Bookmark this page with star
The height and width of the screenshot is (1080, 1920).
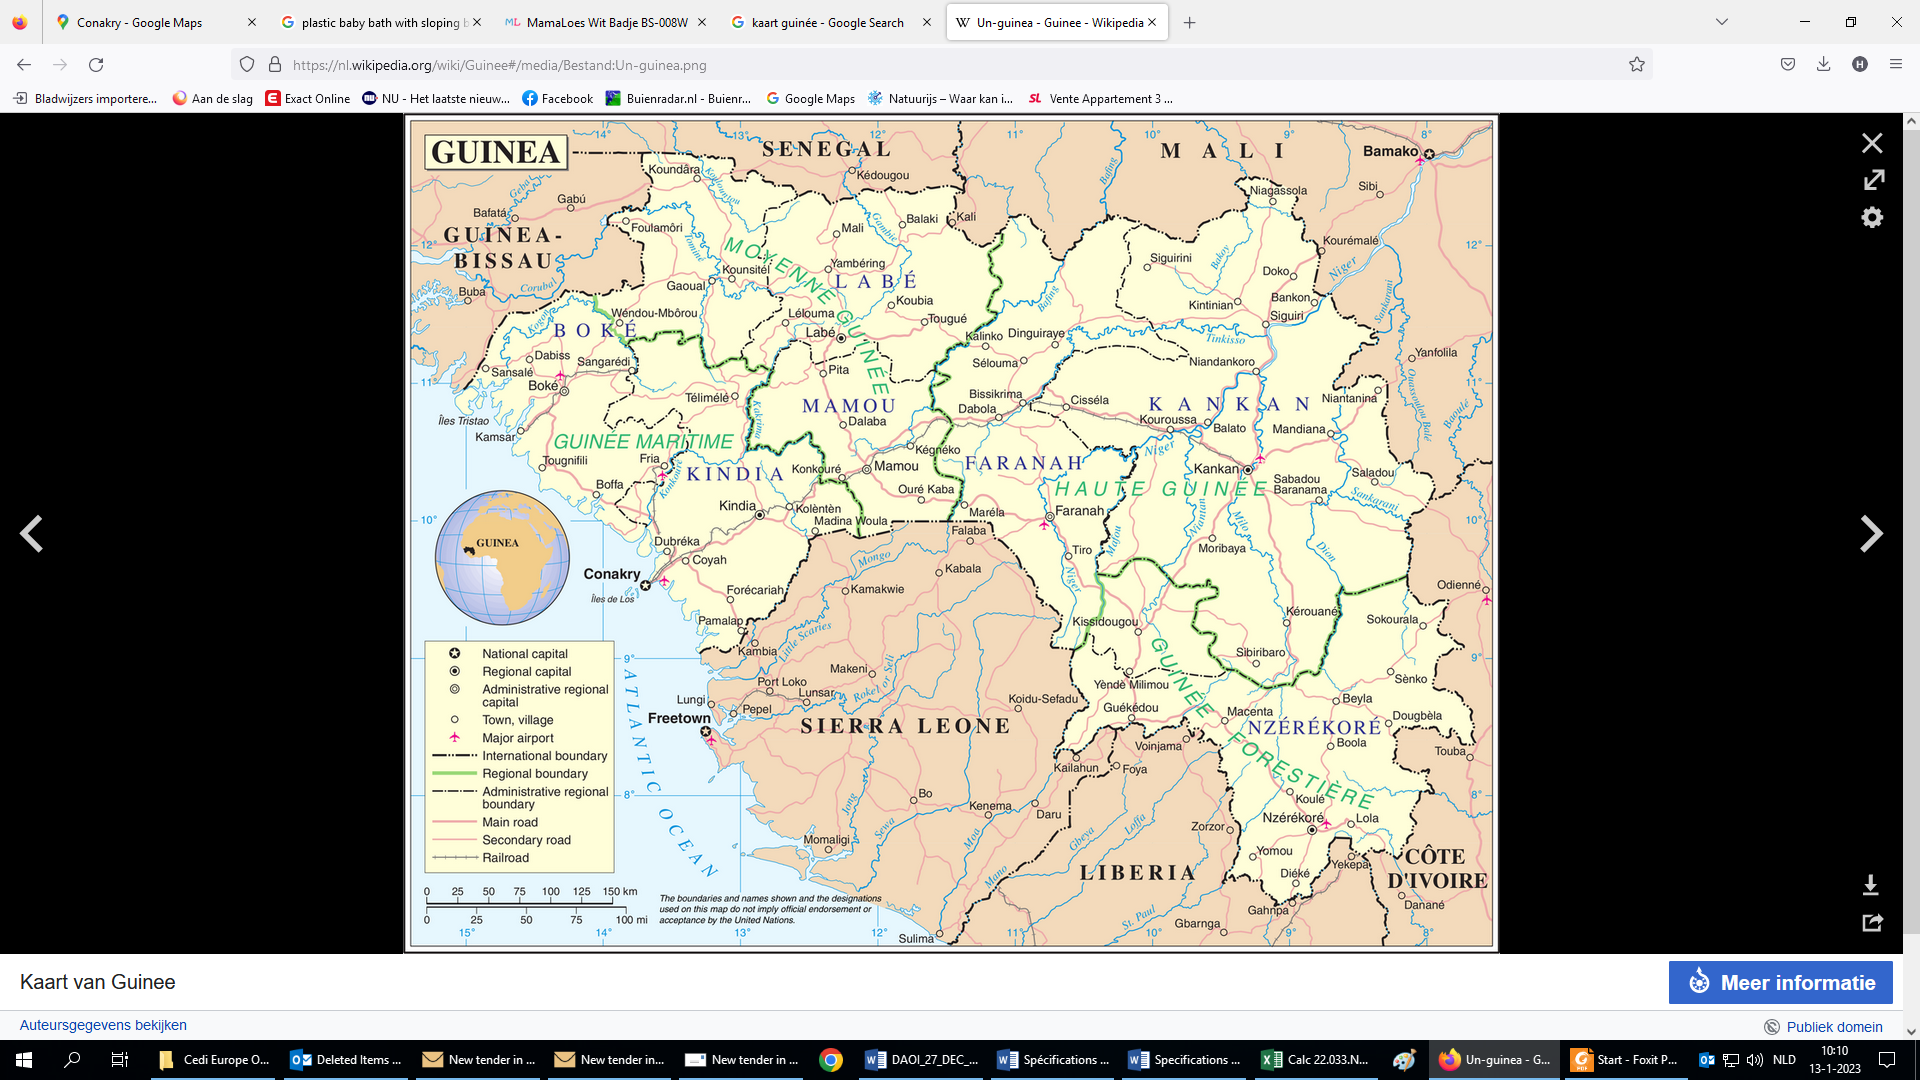pos(1637,65)
